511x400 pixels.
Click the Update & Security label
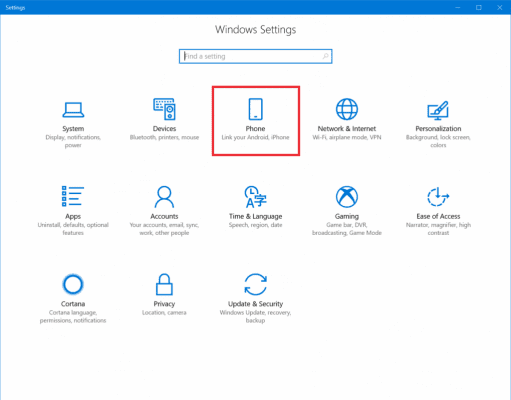255,304
